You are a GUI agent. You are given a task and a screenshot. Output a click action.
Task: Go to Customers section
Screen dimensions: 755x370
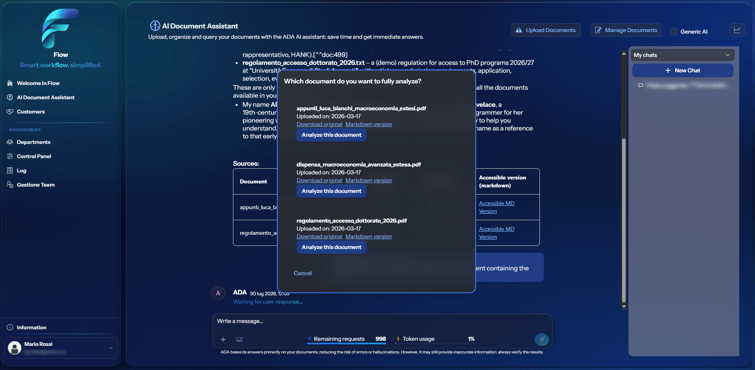point(31,112)
